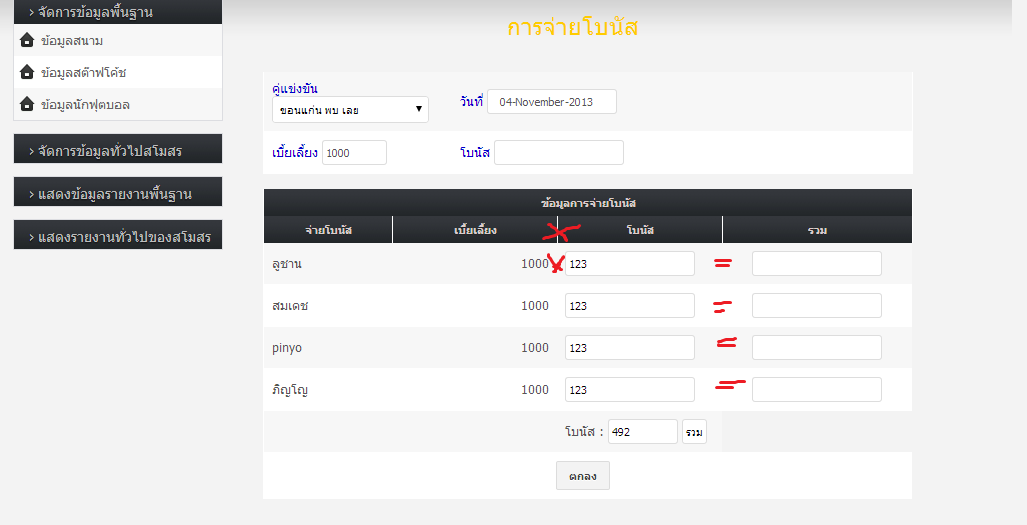Click the เบี้ยเลี้ยง allowance input
Viewport: 1027px width, 525px height.
pyautogui.click(x=354, y=153)
